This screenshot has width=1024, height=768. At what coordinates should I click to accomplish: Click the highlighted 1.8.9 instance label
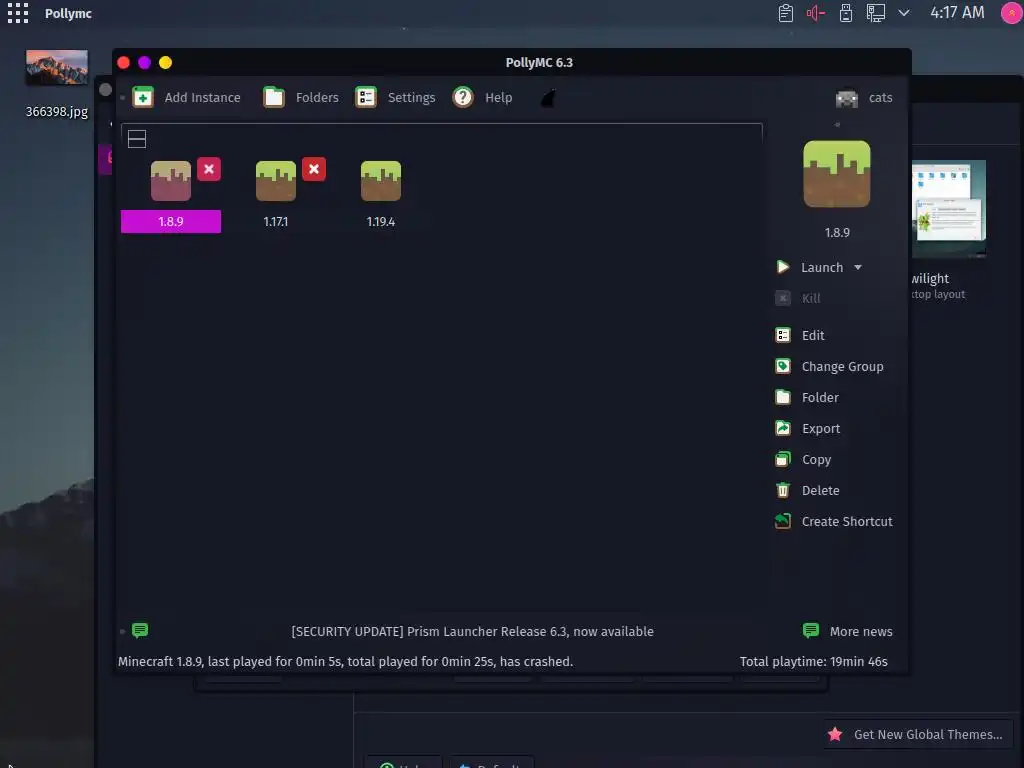171,221
